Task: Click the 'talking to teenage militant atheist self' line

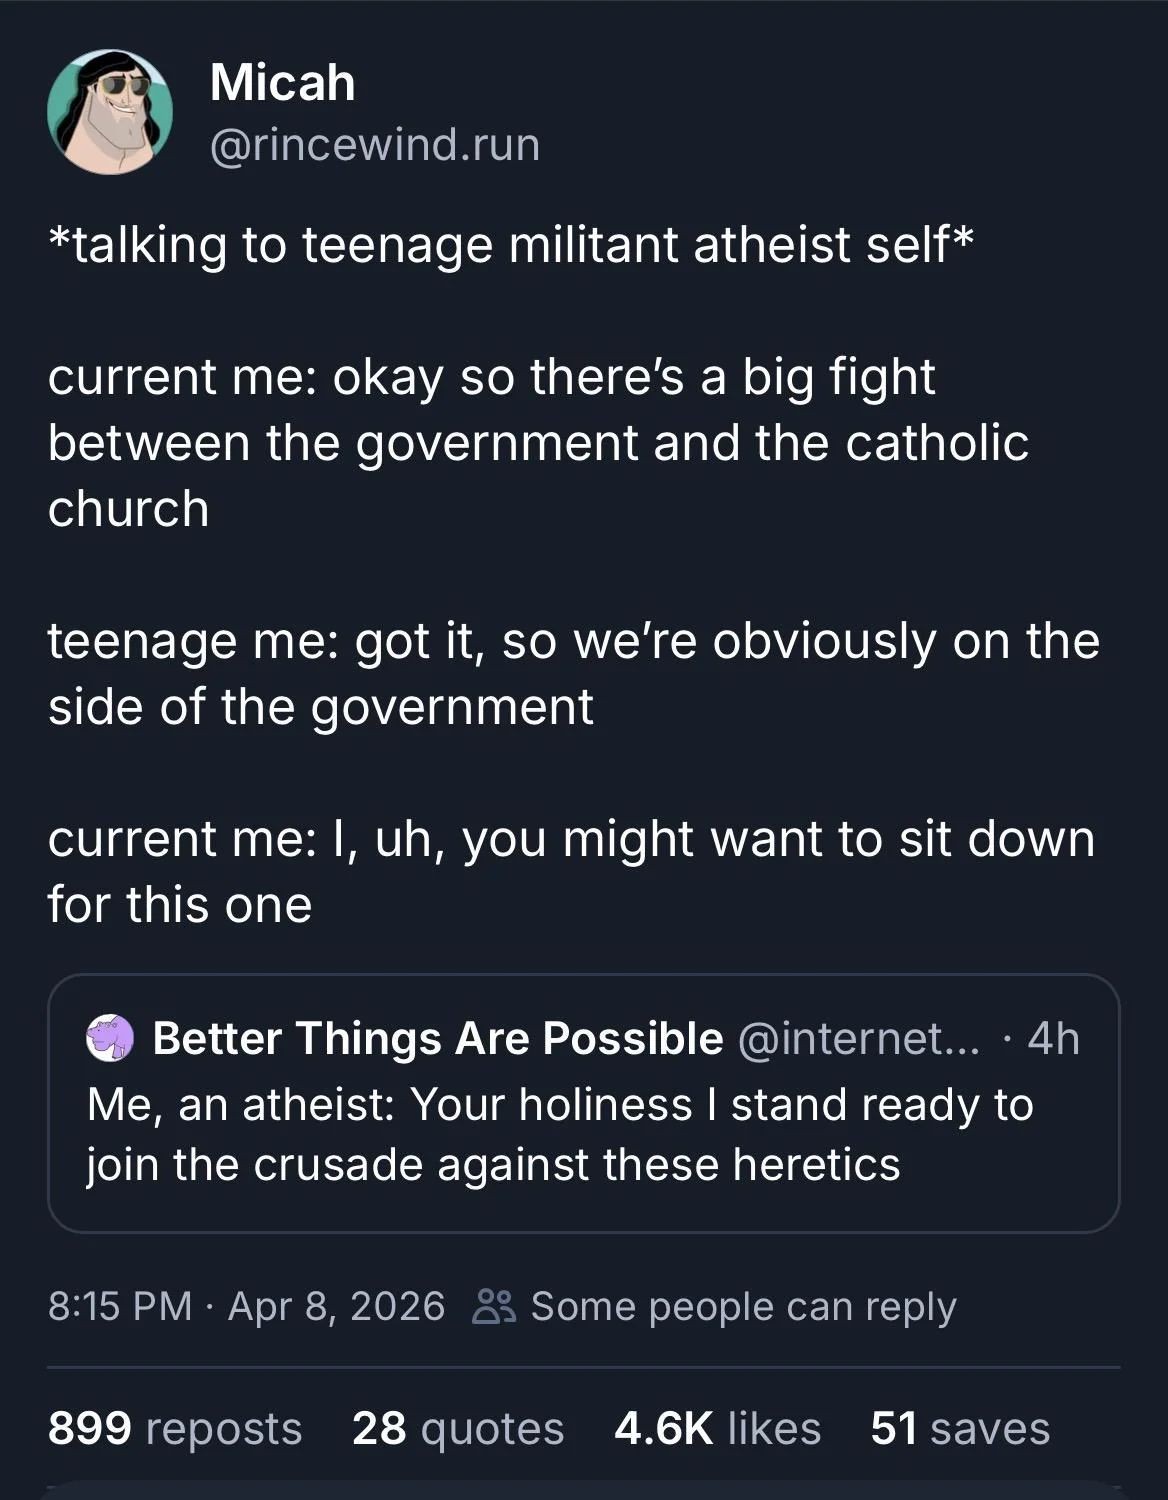Action: [x=510, y=245]
